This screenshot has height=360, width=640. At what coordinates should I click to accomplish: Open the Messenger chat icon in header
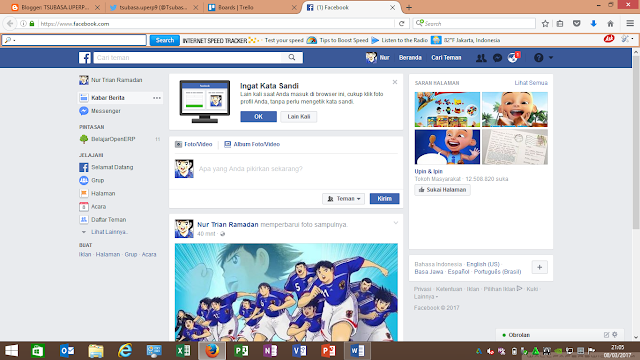(497, 58)
